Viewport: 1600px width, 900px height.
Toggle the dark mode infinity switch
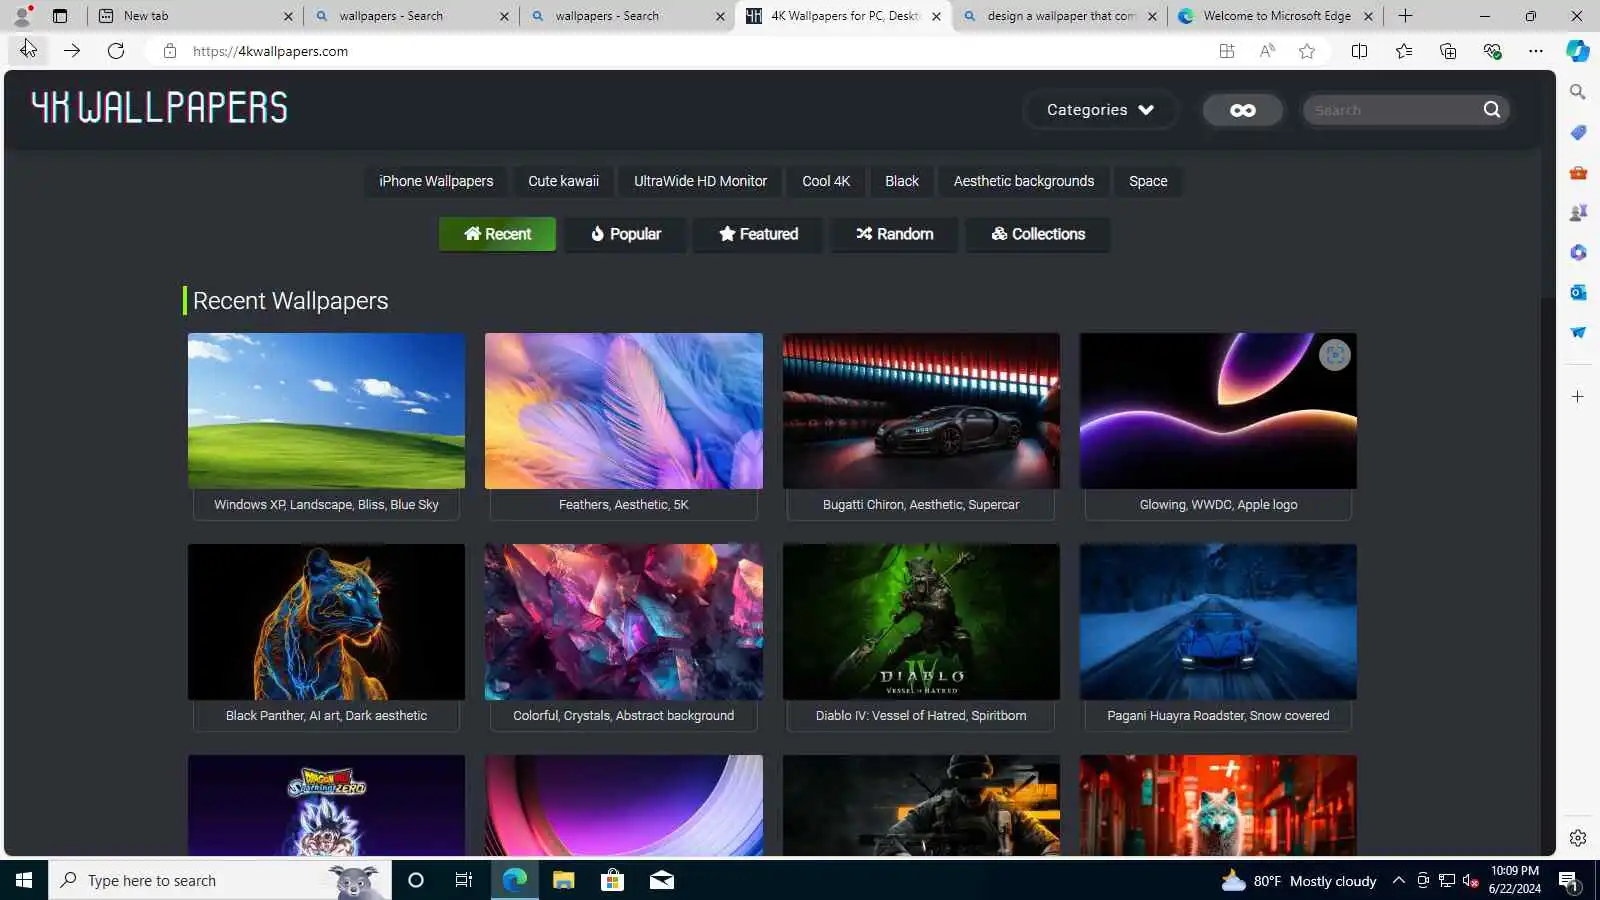coord(1243,110)
